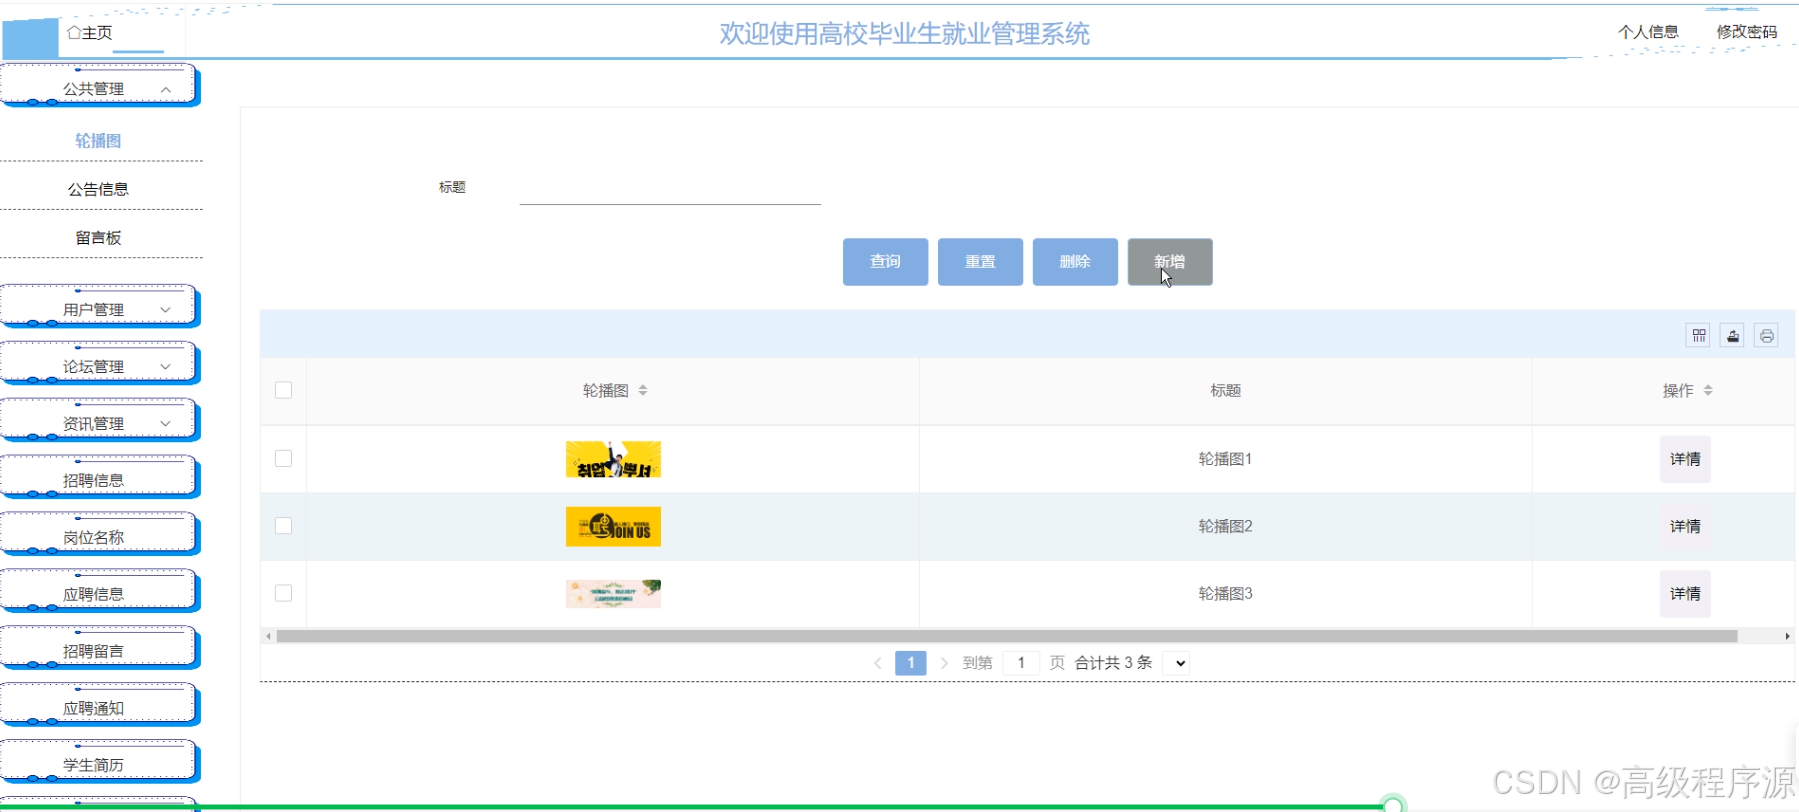Click the 标题 search input field
This screenshot has width=1799, height=812.
click(x=670, y=188)
